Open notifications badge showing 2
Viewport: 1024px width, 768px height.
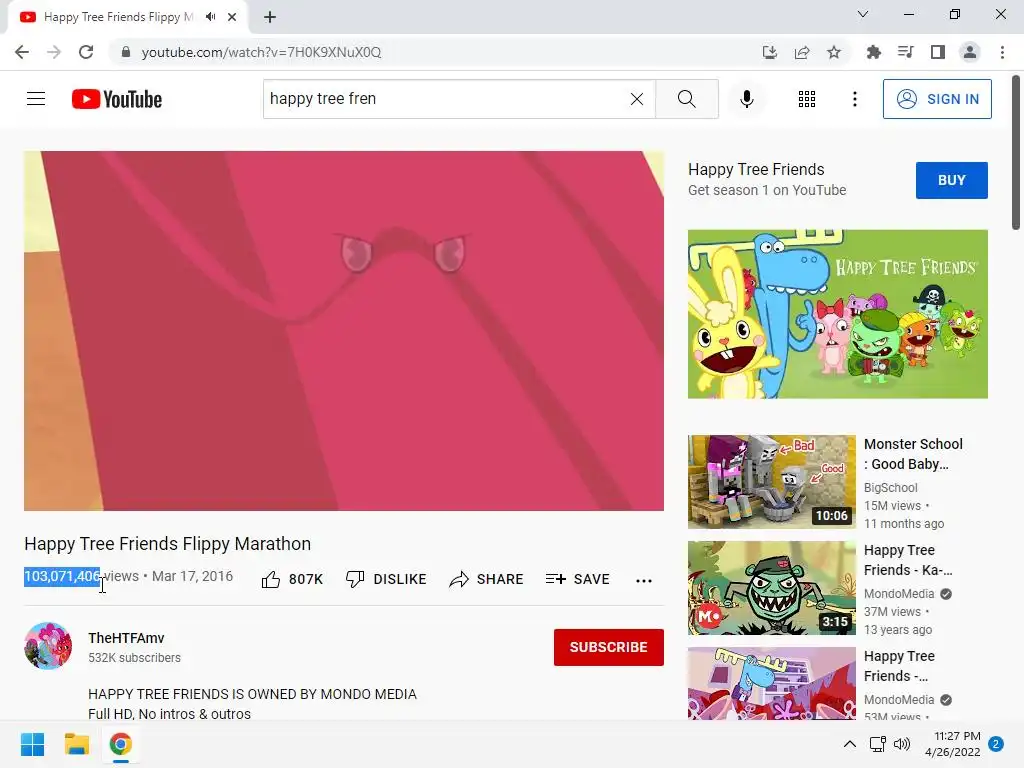pos(996,744)
